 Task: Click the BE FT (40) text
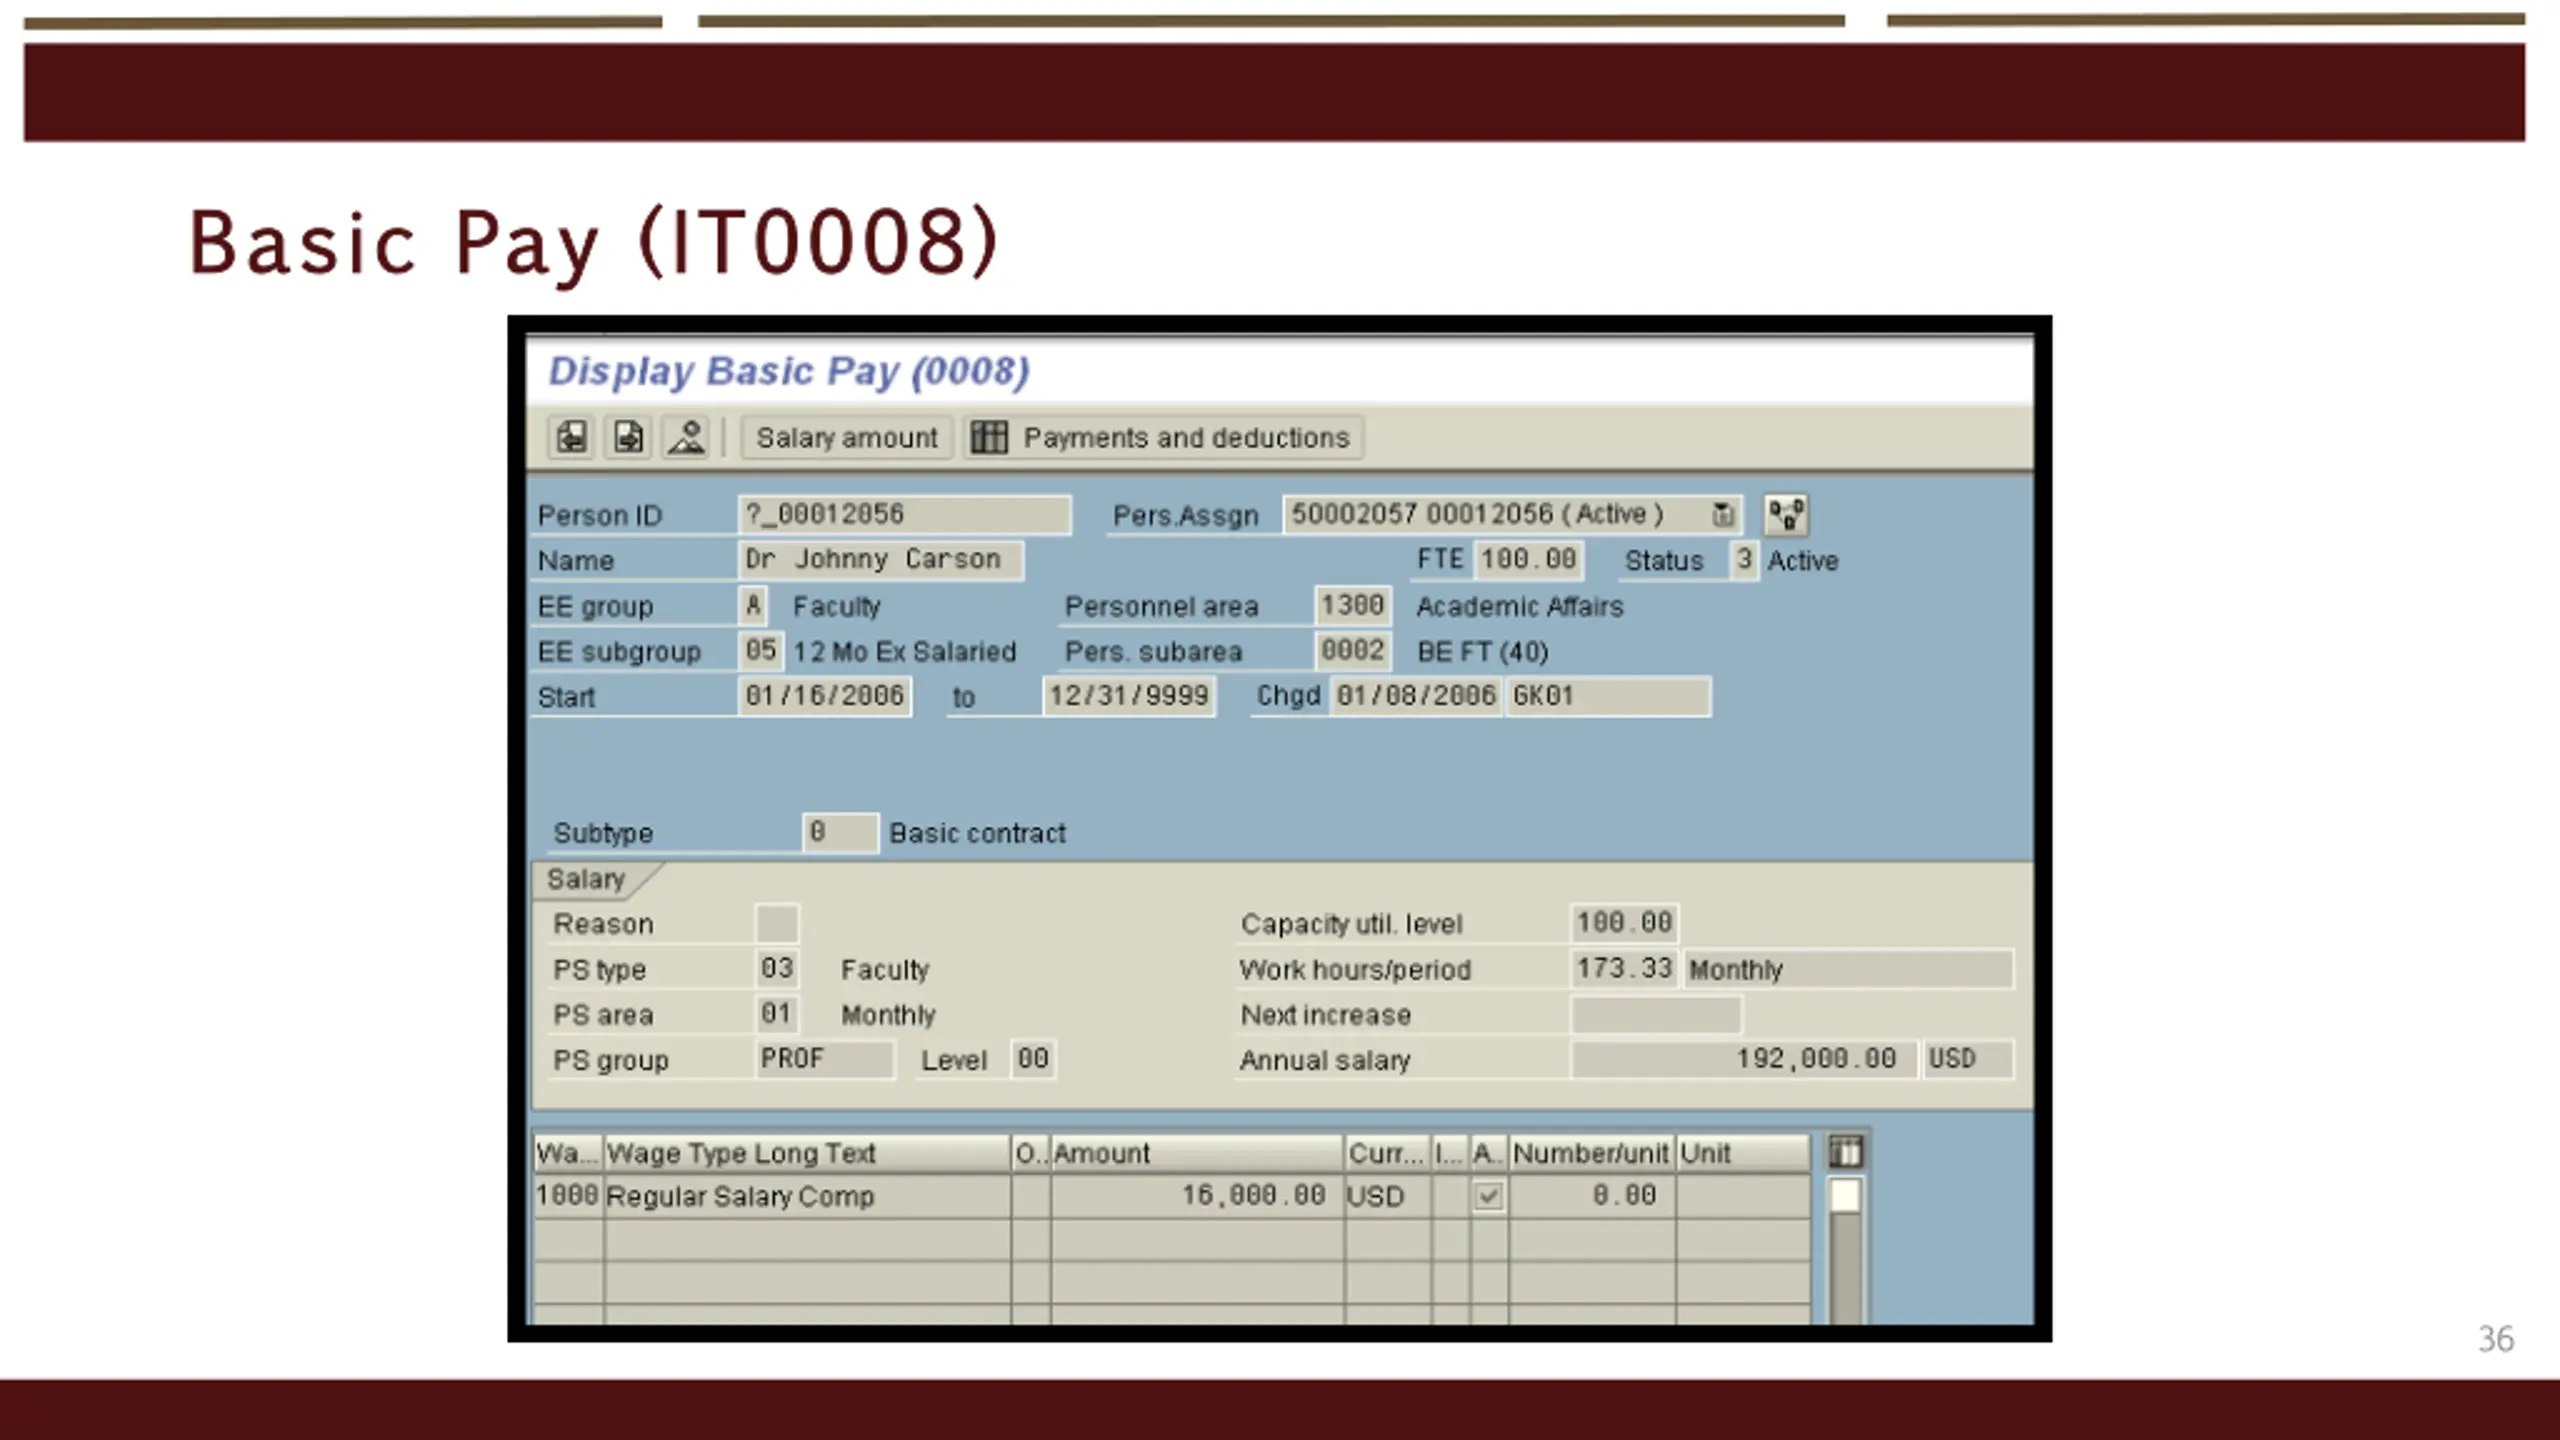1482,652
